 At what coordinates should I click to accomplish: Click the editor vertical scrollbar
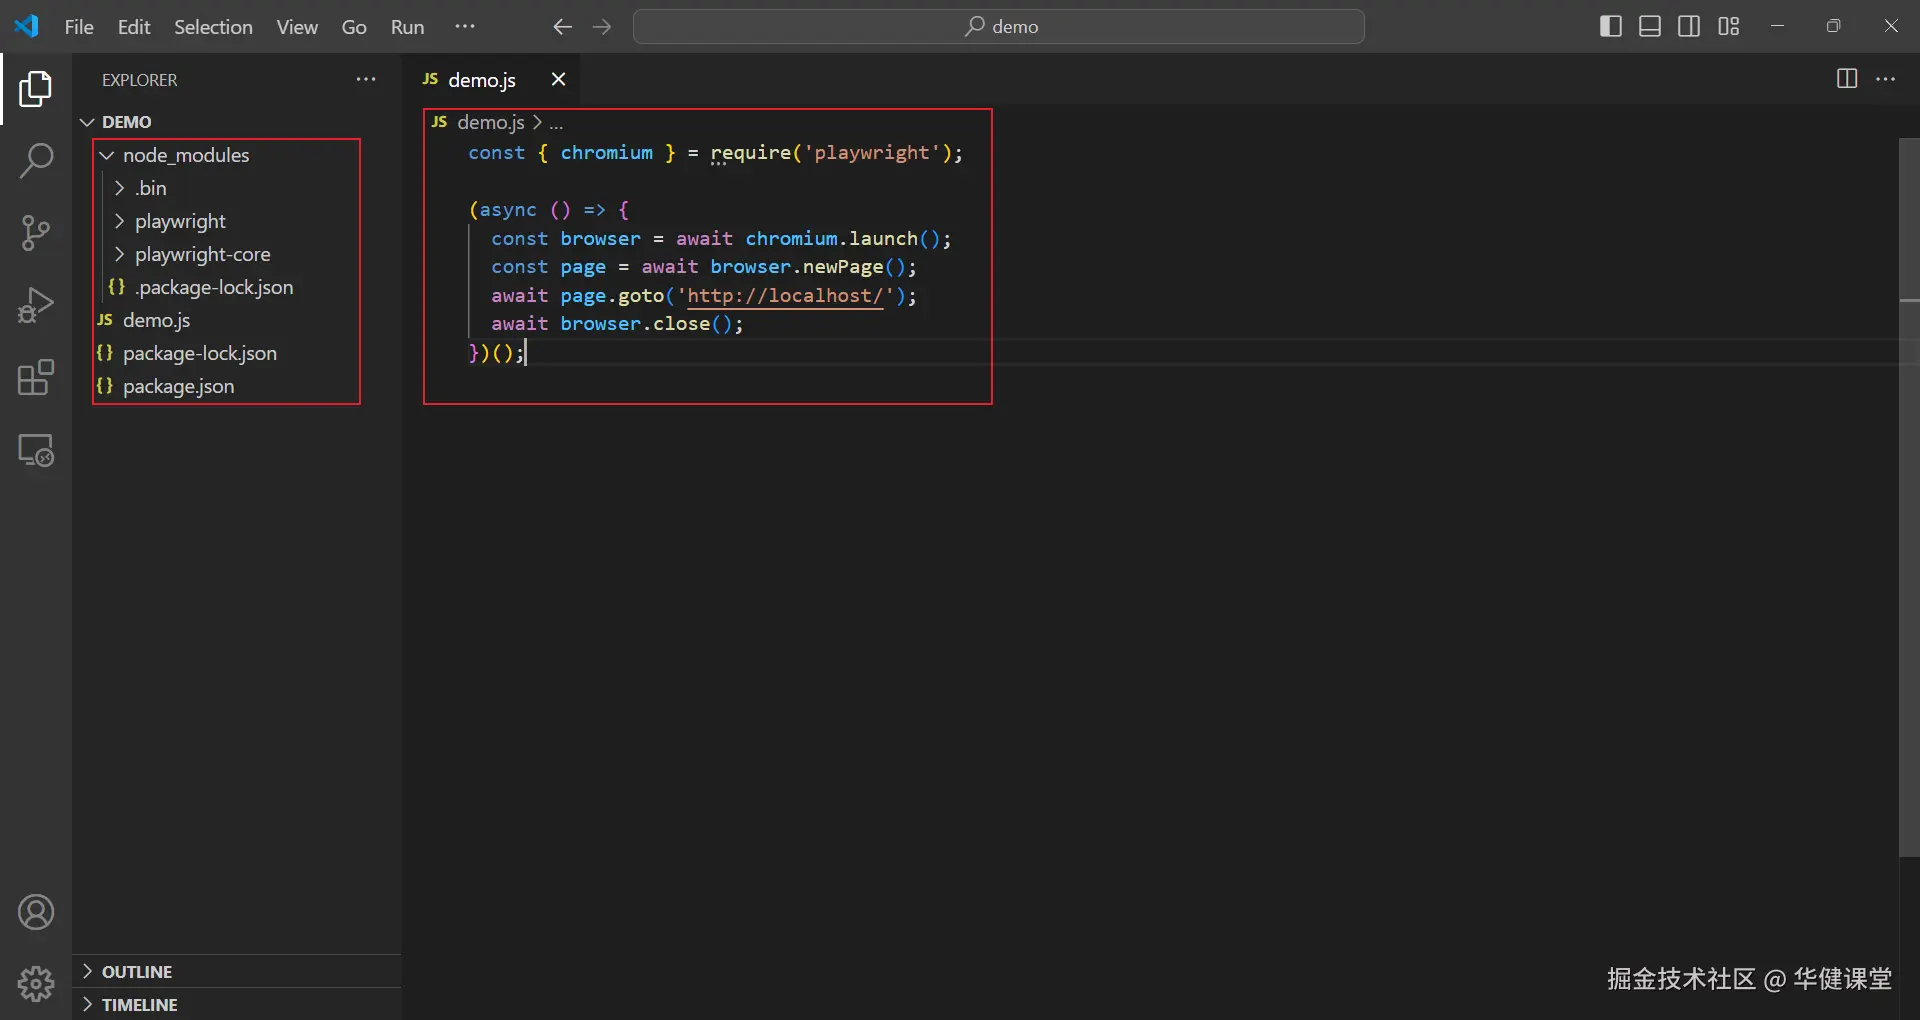[x=1908, y=500]
